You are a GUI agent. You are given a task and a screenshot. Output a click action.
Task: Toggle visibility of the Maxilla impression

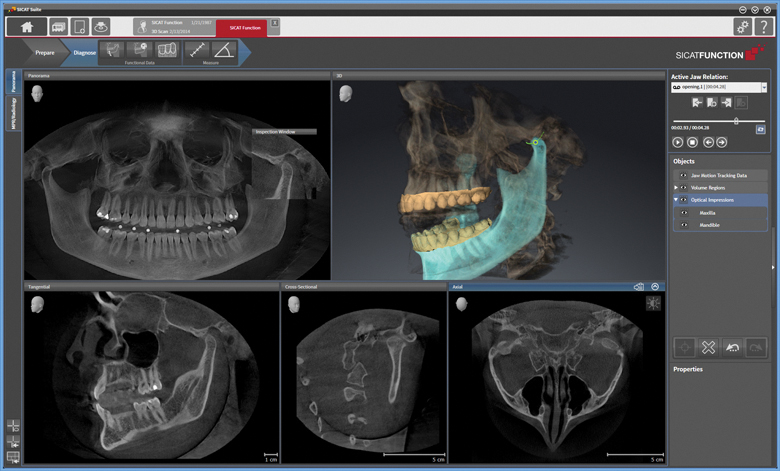(x=683, y=212)
